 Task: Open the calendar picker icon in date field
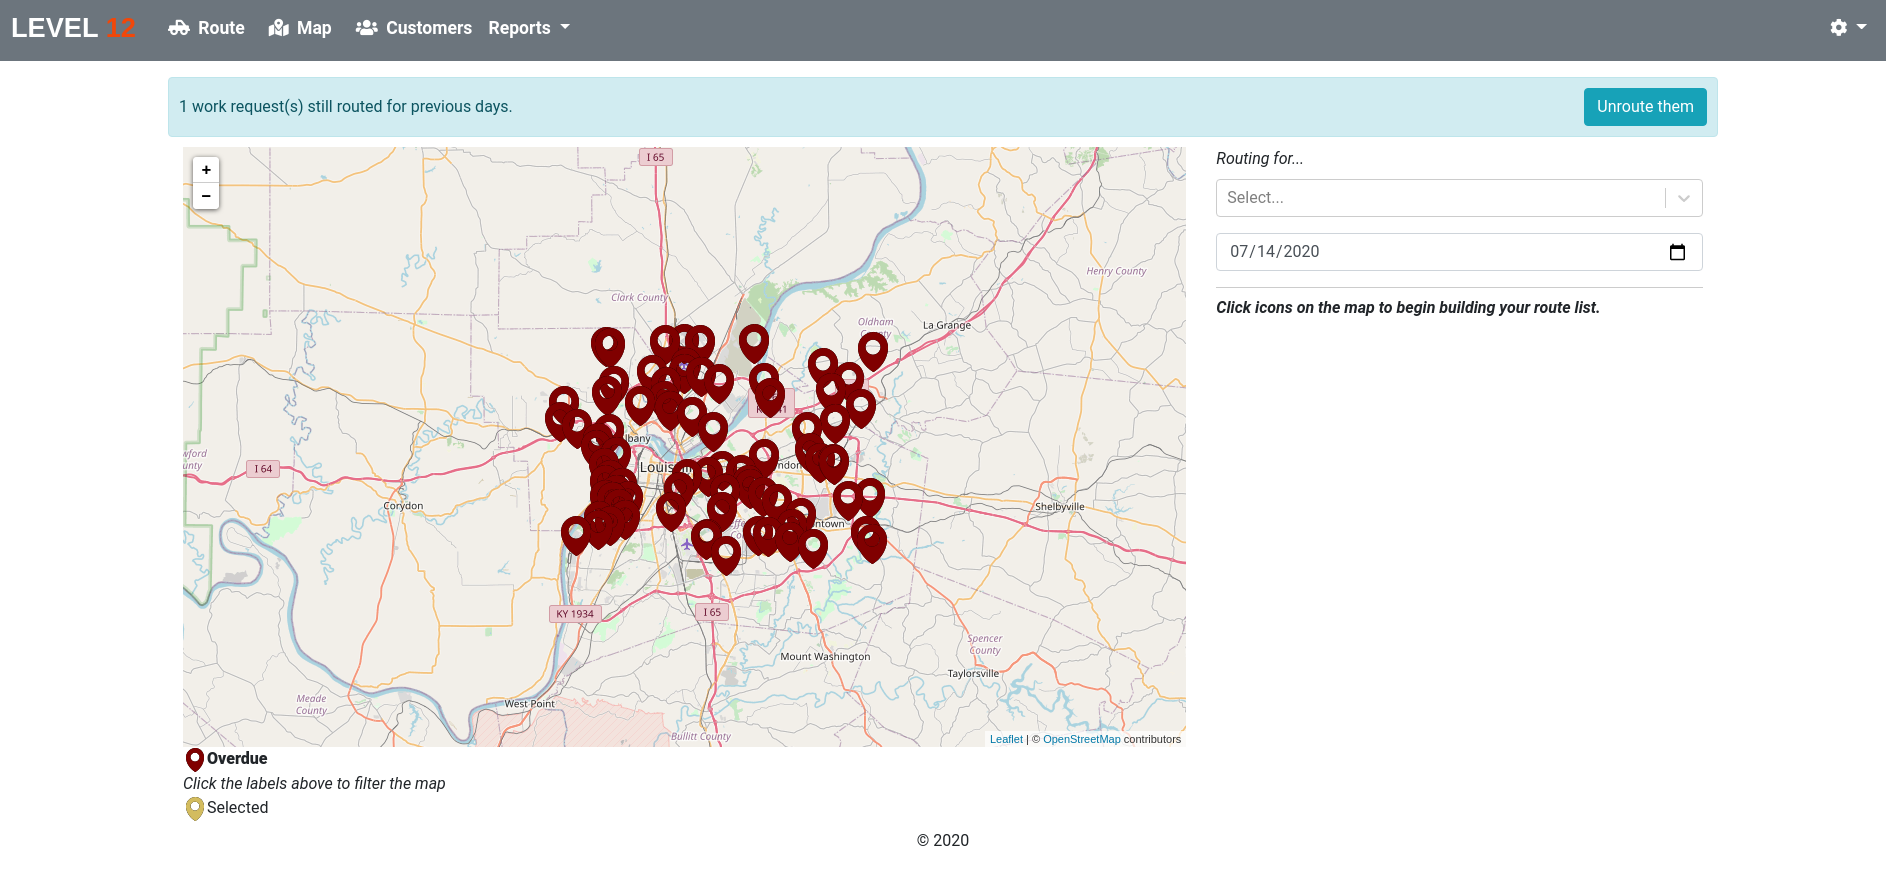(x=1677, y=252)
